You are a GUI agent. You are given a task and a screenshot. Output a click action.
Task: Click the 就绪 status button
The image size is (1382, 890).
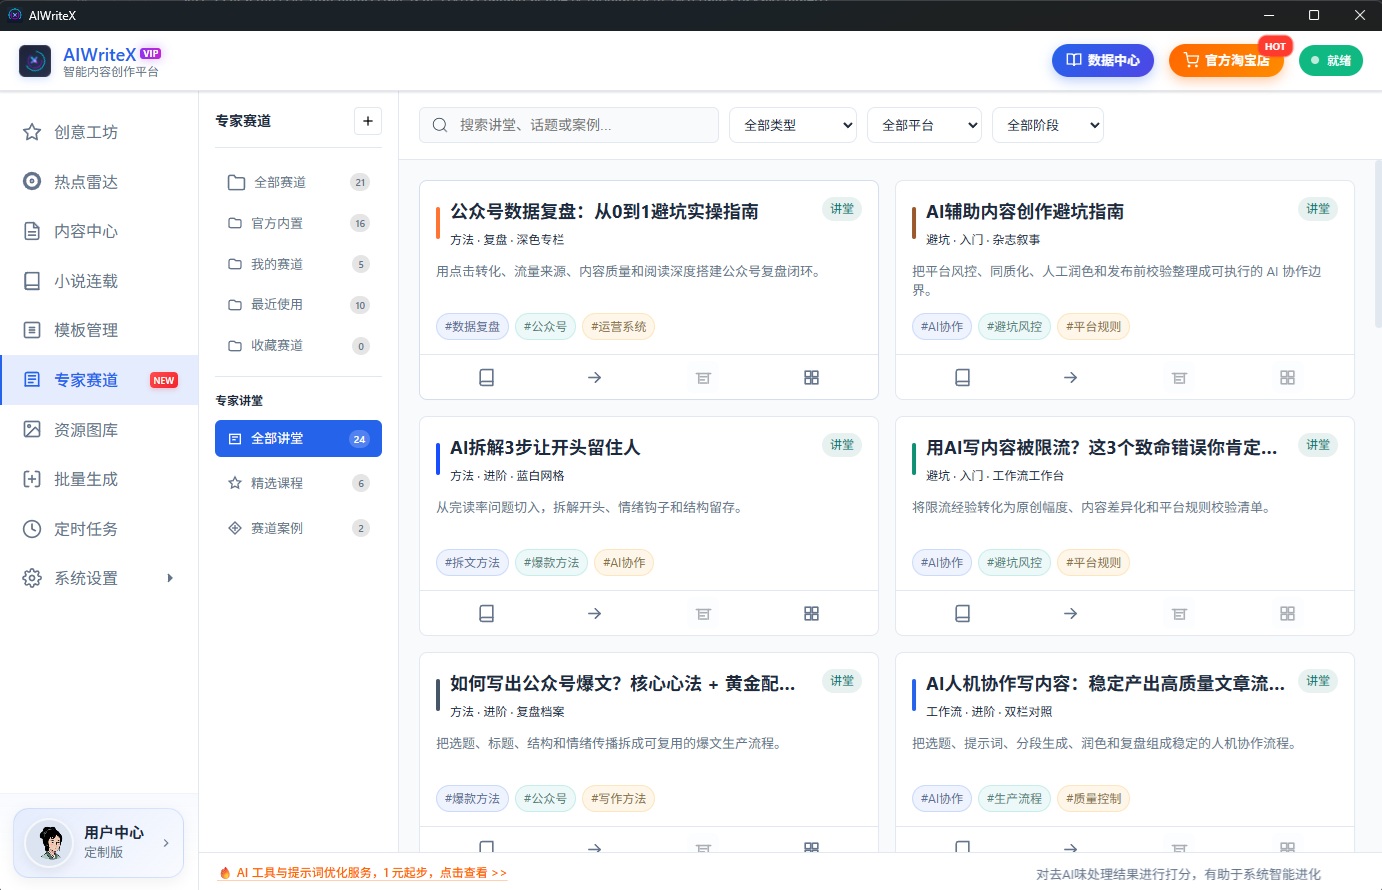(1331, 60)
